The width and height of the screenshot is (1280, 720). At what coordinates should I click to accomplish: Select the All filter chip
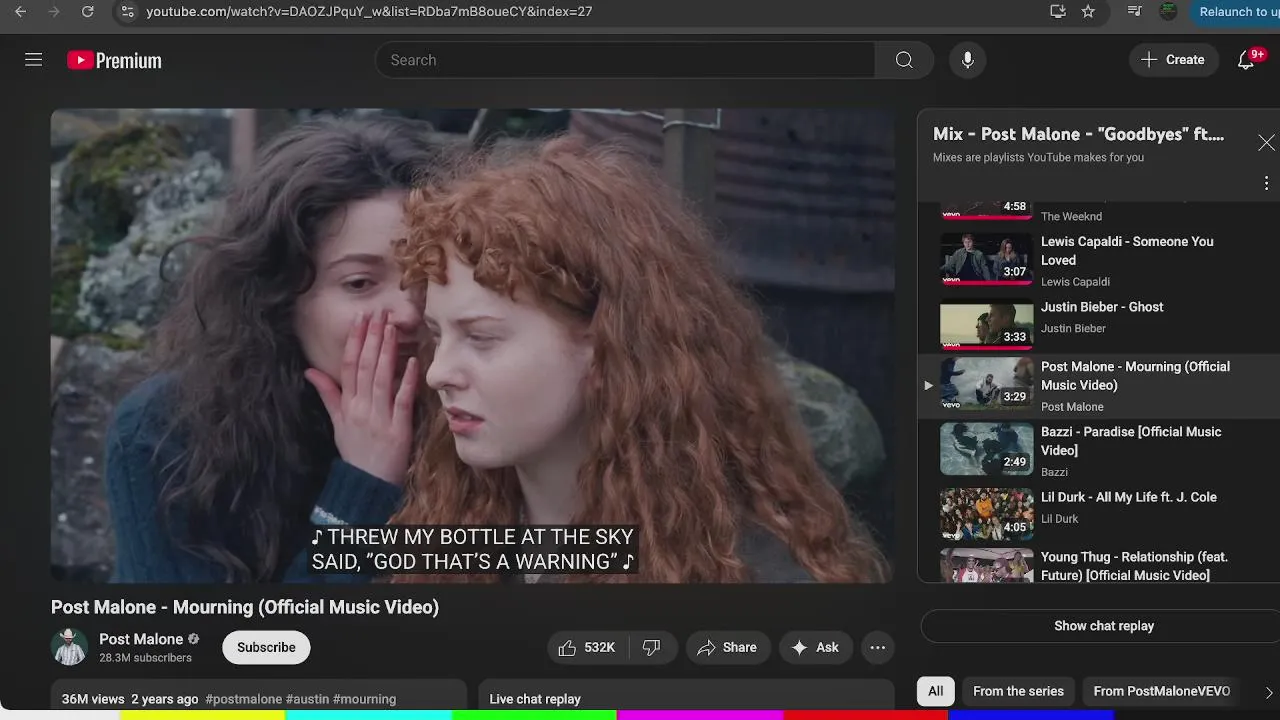coord(935,691)
